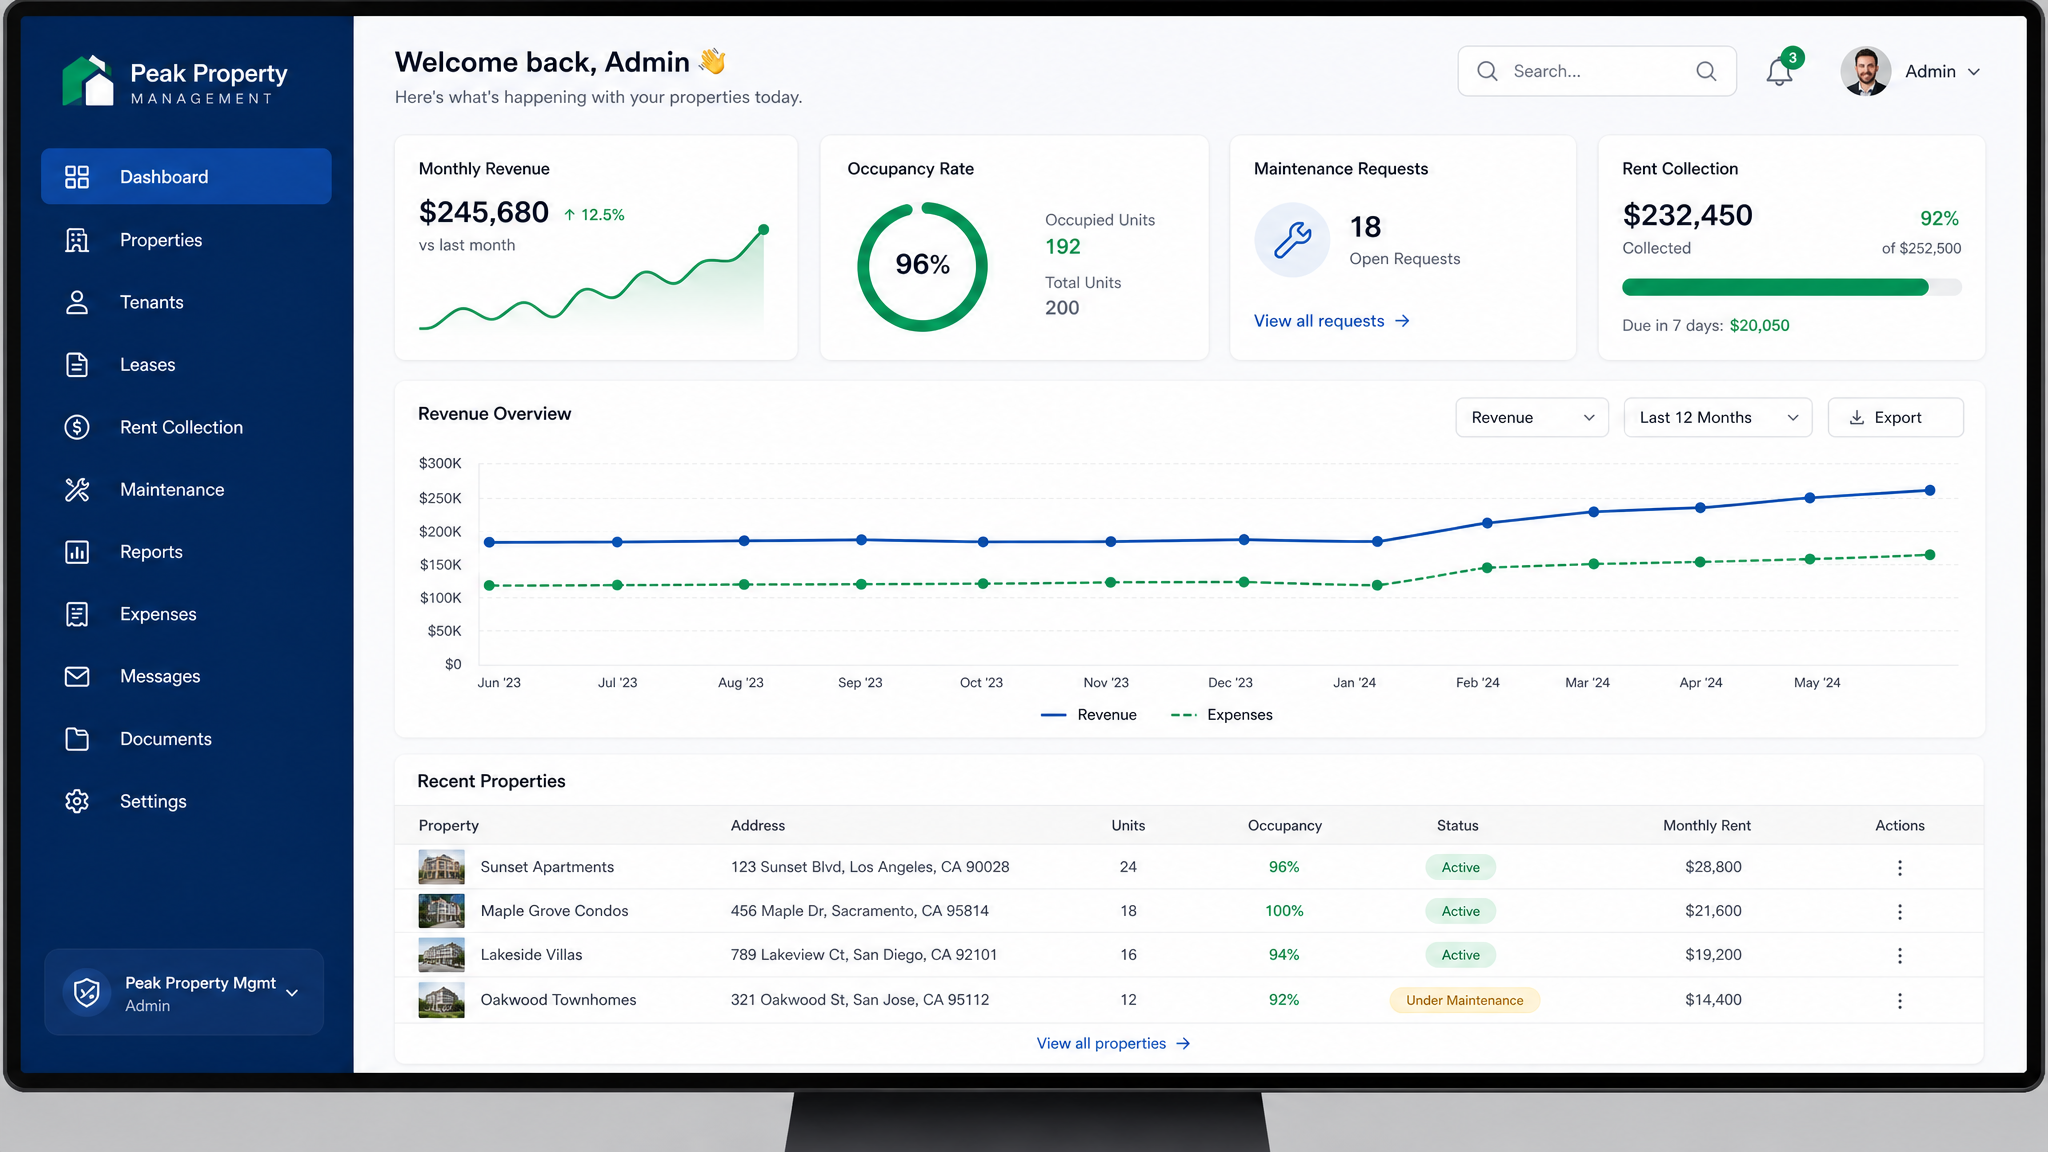Screen dimensions: 2048x1152
Task: Open the Reports chart icon
Action: pos(77,552)
